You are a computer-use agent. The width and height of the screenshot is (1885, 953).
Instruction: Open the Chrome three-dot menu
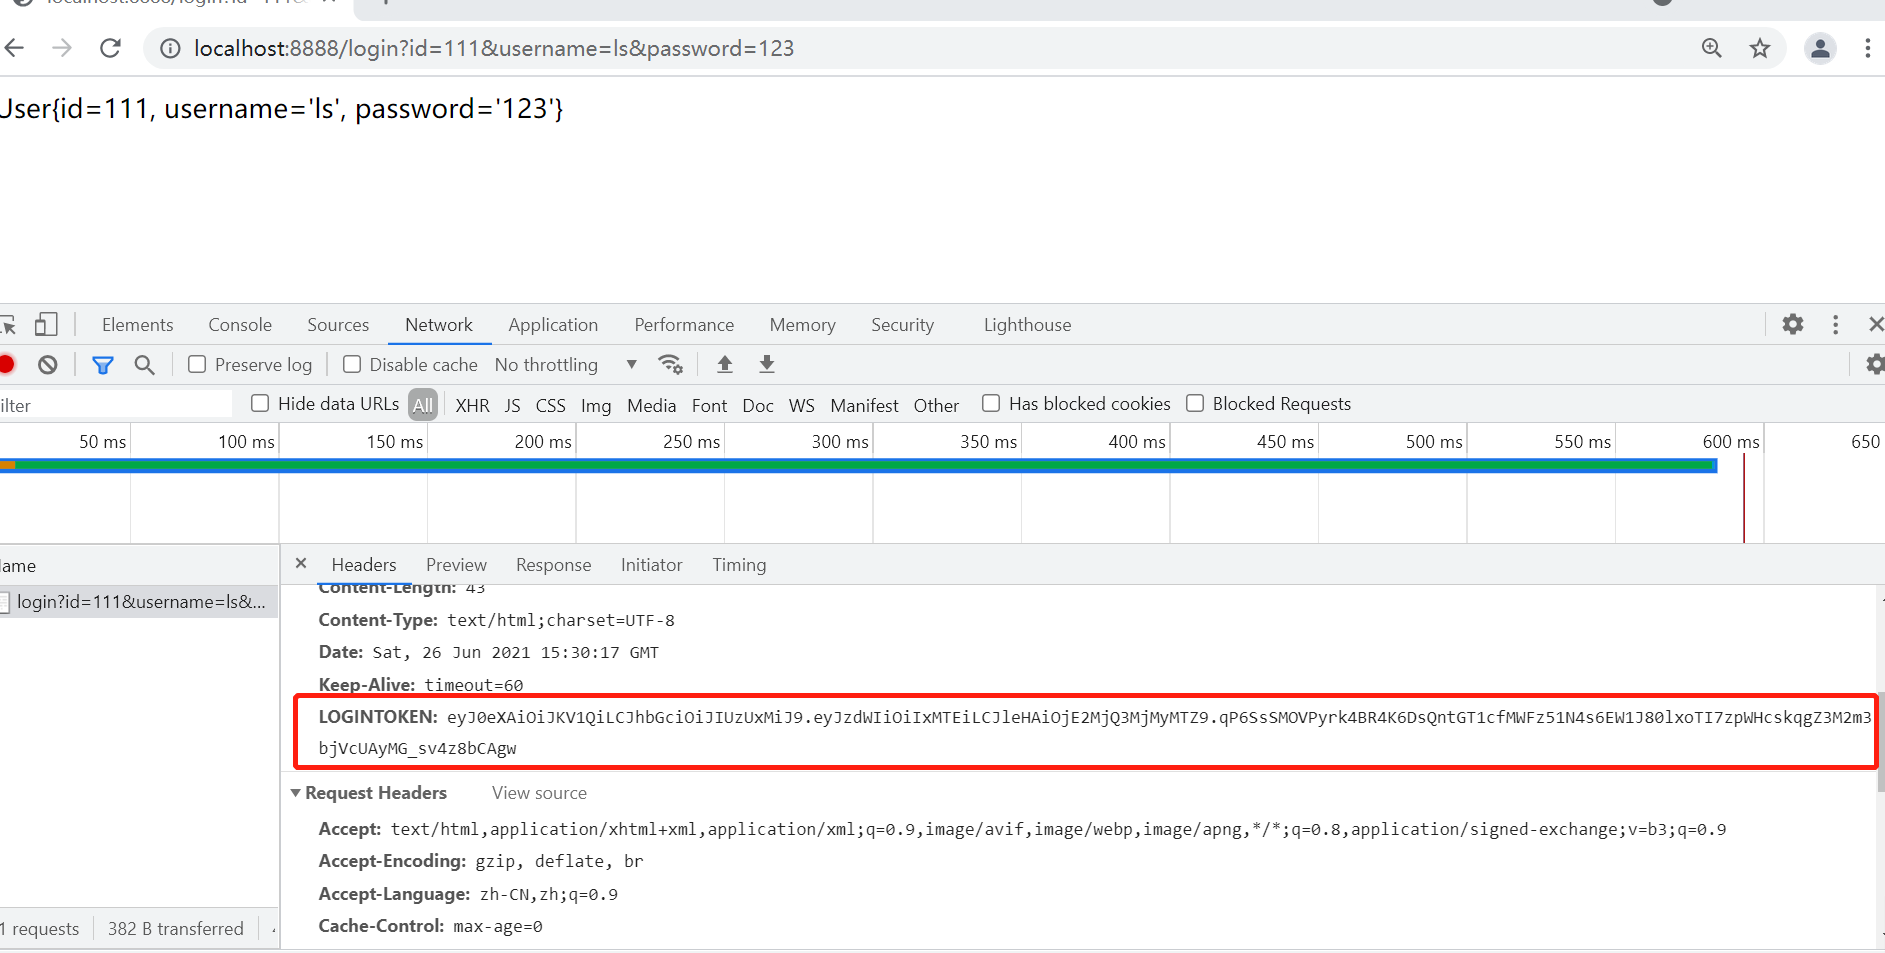[x=1867, y=48]
